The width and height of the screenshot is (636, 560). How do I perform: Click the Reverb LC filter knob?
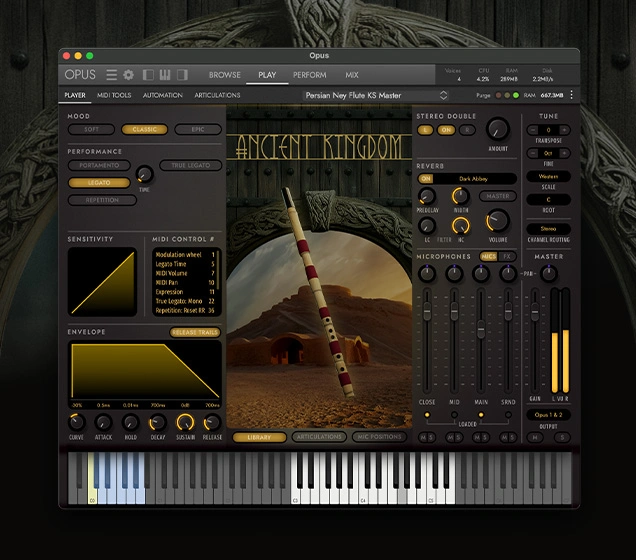click(427, 226)
